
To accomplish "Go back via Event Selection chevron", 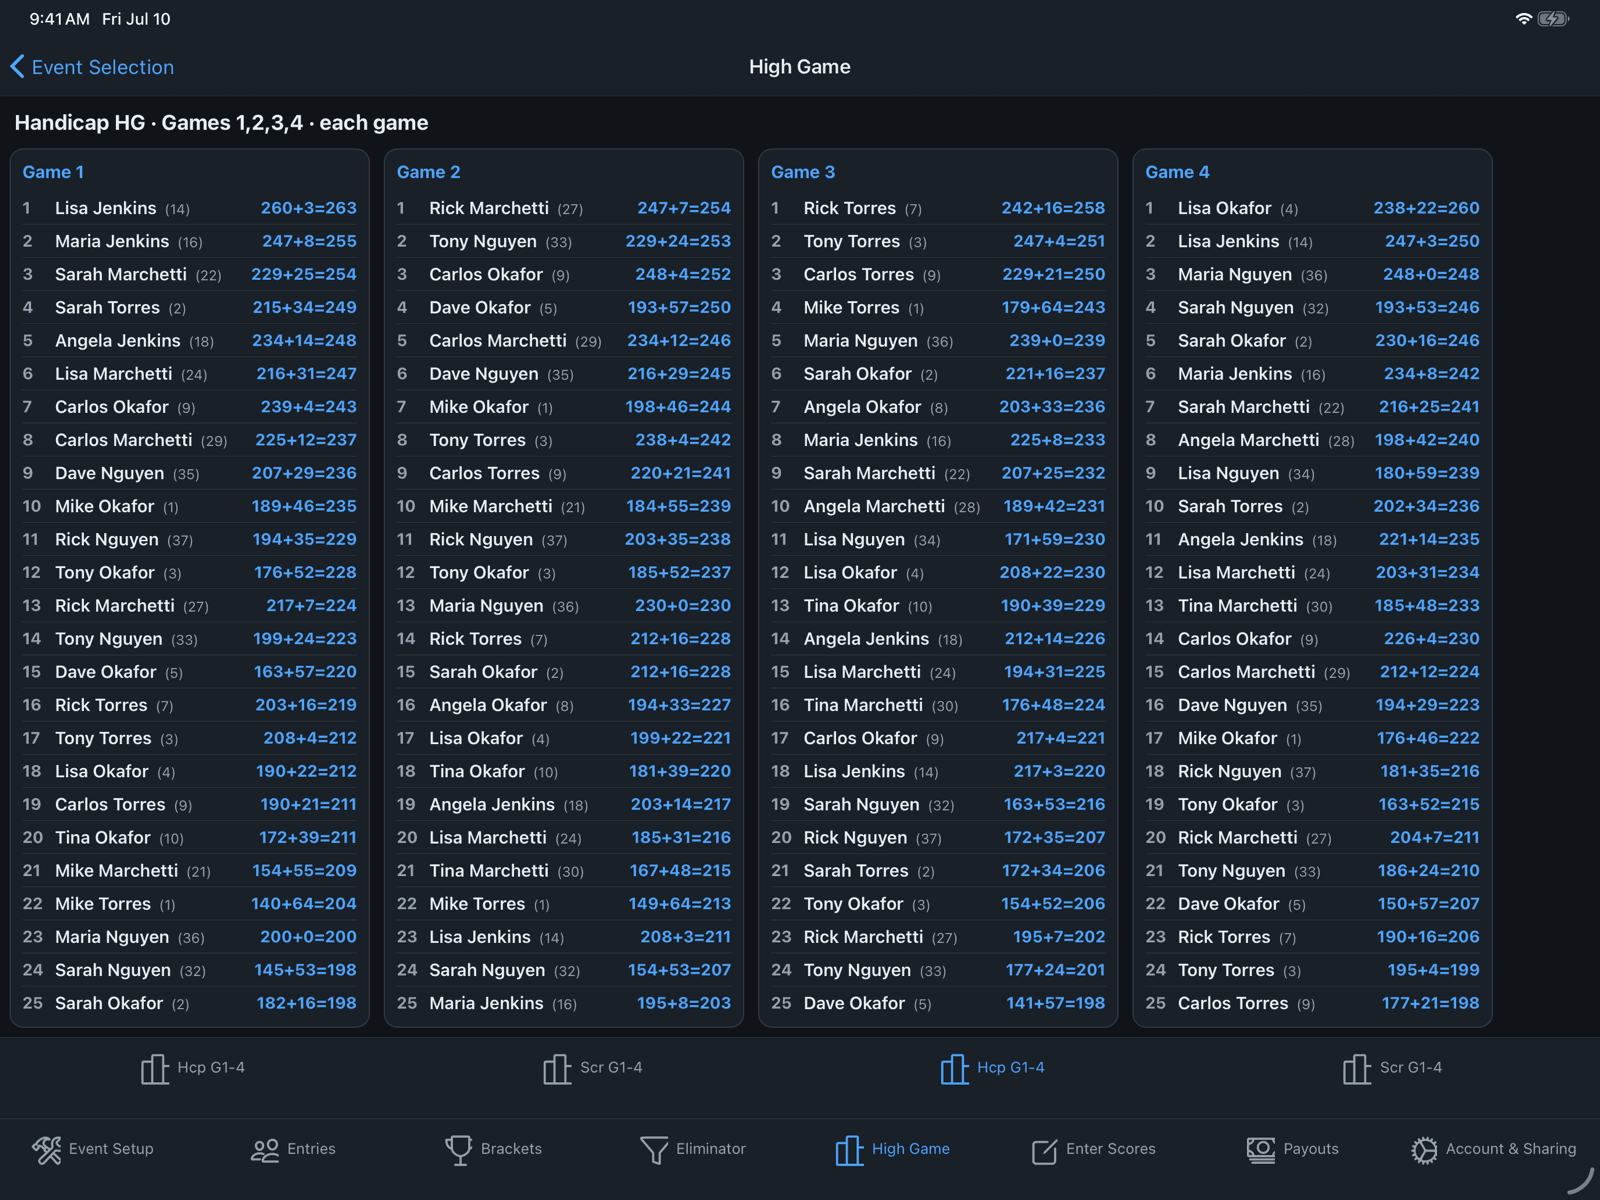I will [17, 67].
